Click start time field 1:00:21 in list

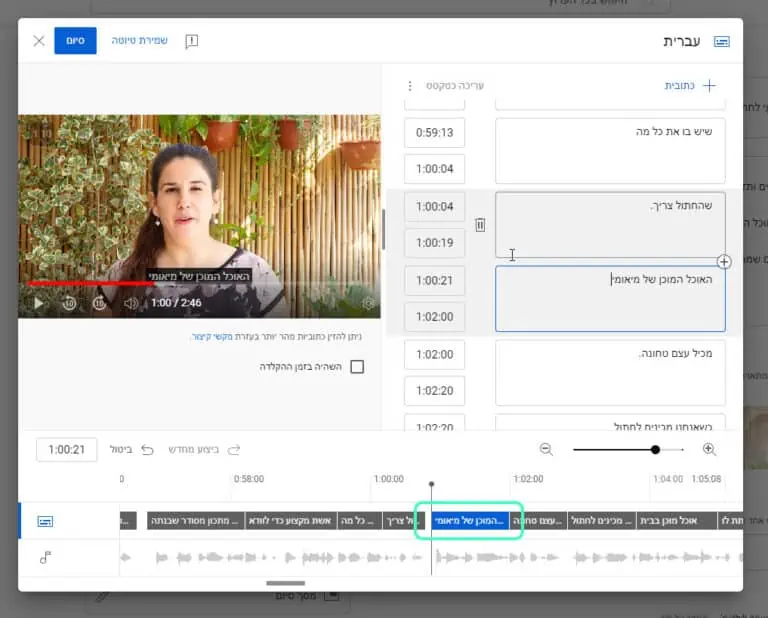434,281
